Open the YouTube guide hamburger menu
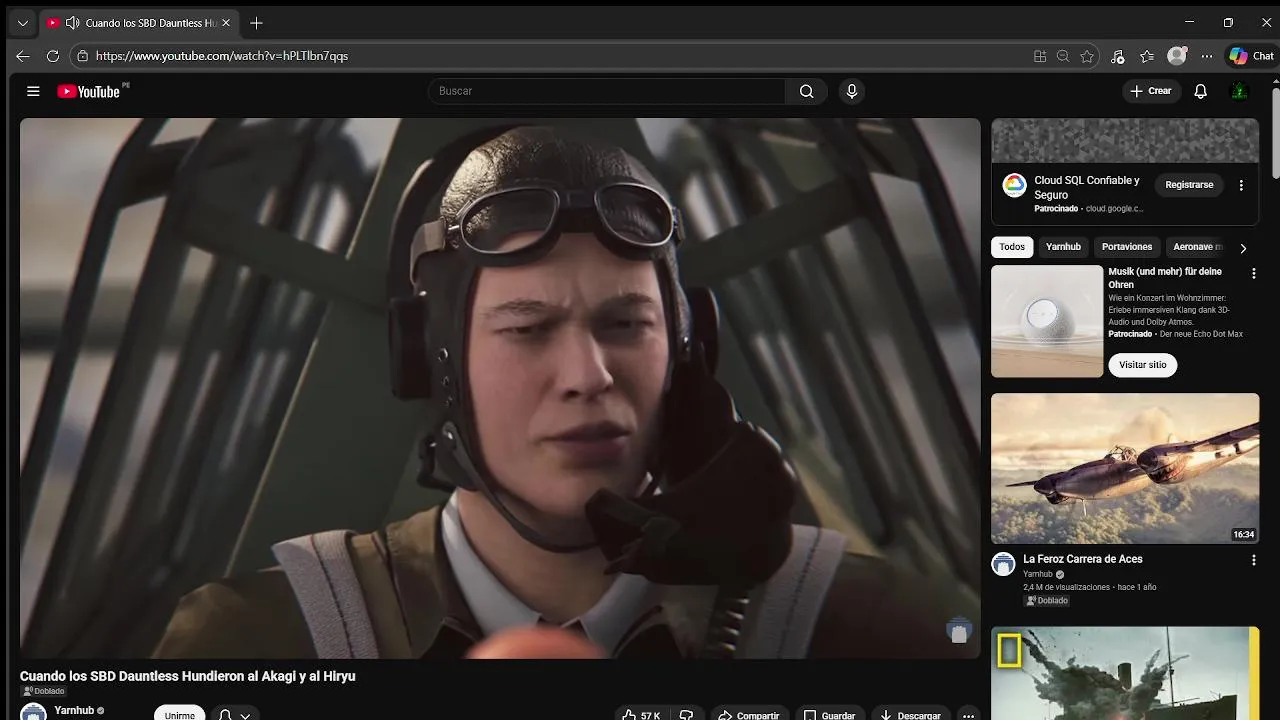The image size is (1280, 720). 33,91
